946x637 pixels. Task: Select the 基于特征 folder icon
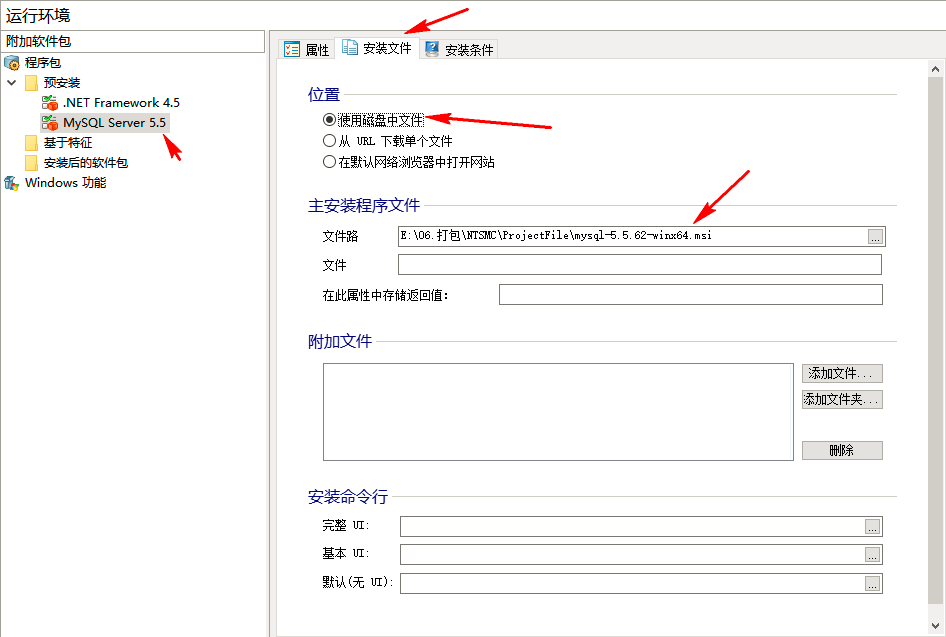point(31,142)
